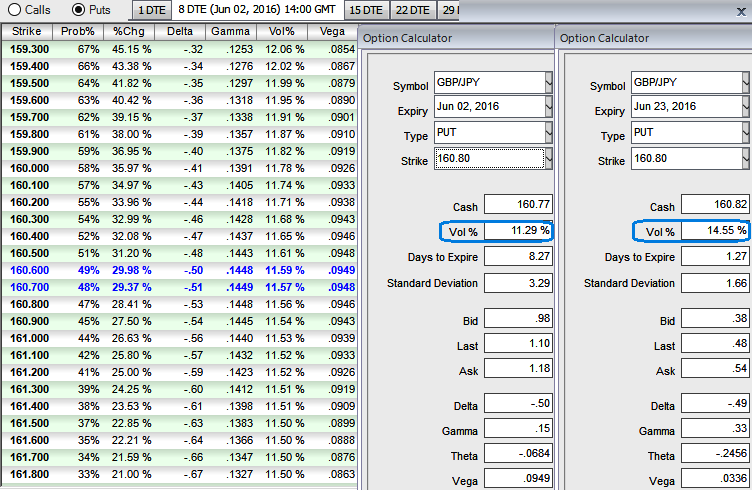The image size is (752, 490).
Task: Click the Delta field showing -.49
Action: tap(715, 403)
